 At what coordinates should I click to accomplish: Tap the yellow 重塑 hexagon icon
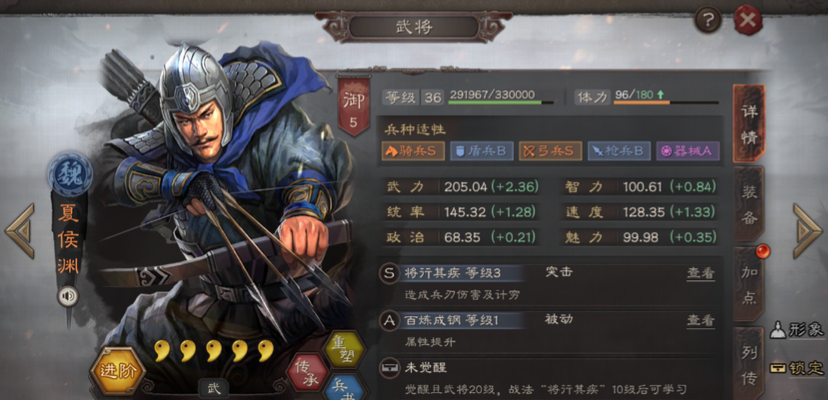[x=343, y=349]
